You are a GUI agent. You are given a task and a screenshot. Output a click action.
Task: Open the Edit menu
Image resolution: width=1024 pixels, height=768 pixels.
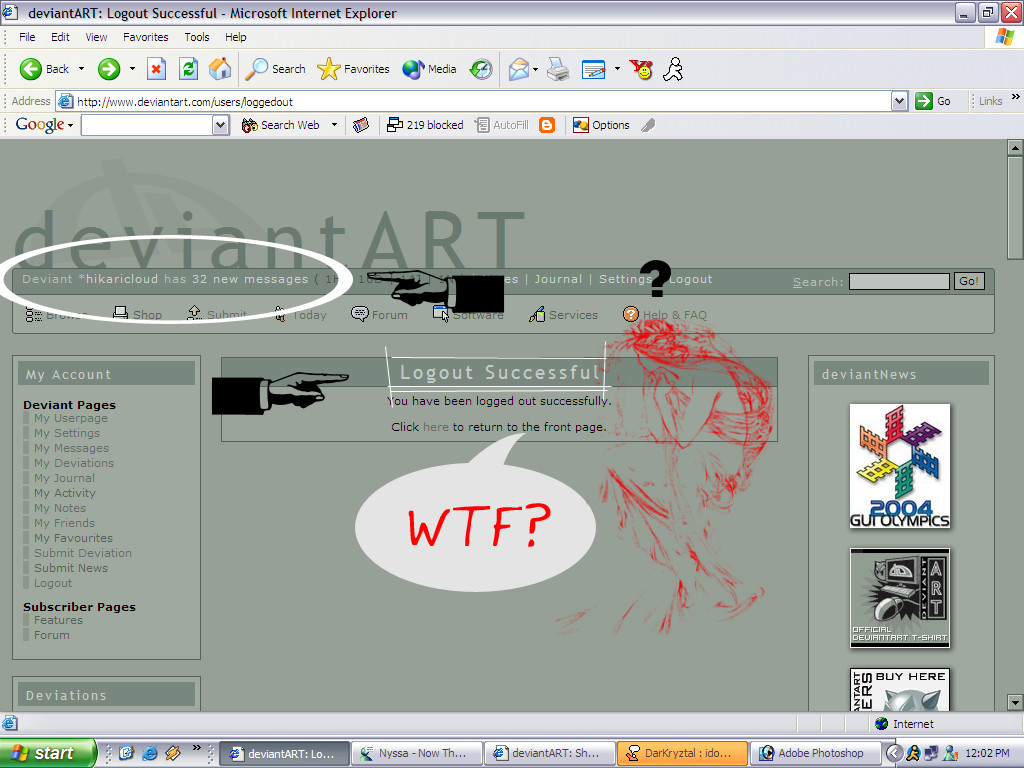(x=60, y=37)
